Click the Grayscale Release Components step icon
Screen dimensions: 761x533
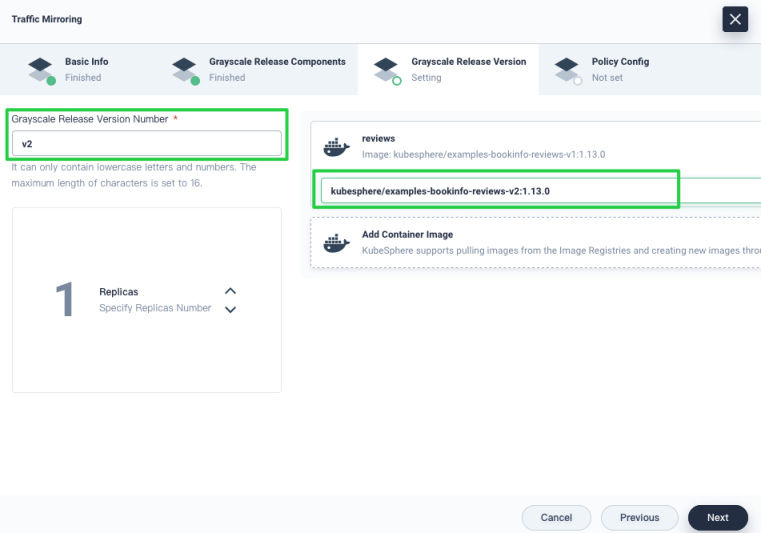[x=184, y=69]
